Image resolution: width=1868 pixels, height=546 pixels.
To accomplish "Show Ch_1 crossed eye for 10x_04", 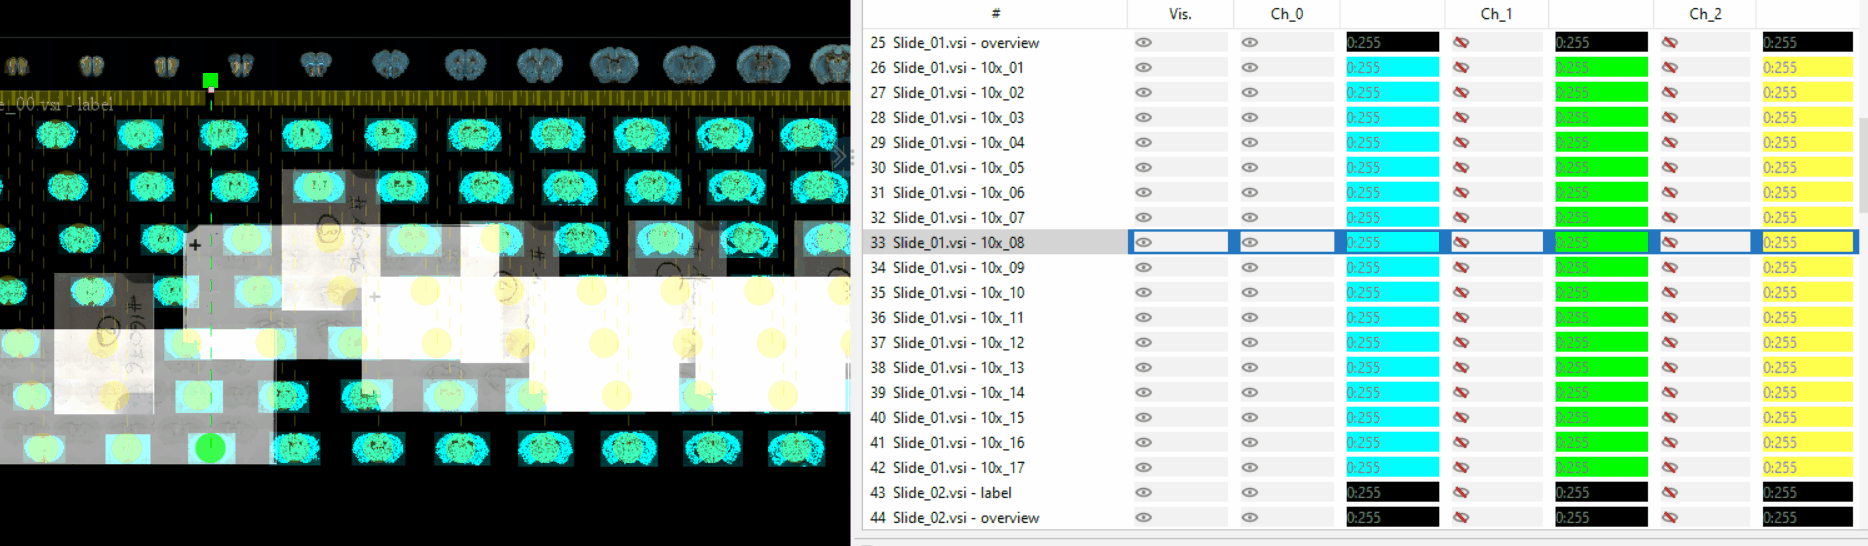I will click(1461, 142).
